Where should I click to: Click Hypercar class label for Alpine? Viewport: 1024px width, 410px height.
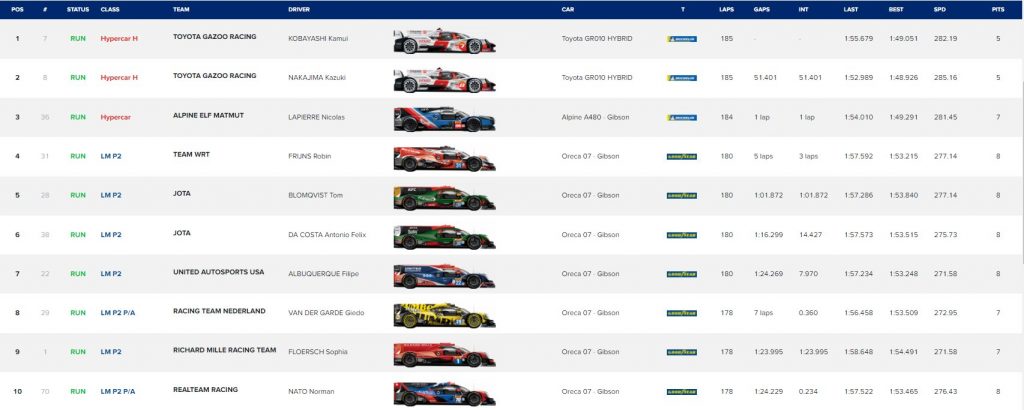(x=116, y=118)
